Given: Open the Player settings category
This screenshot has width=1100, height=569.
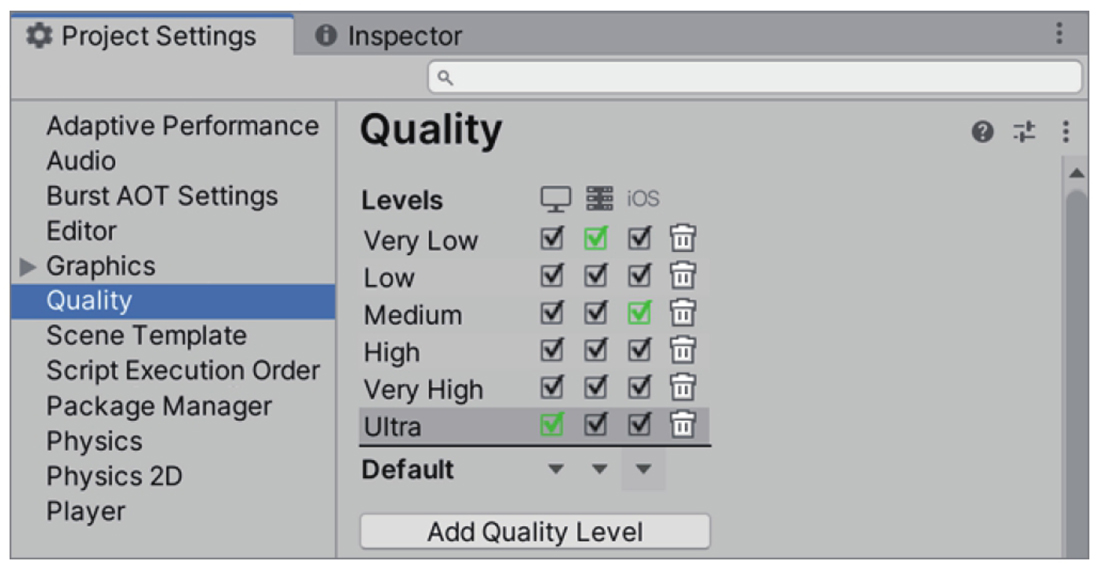Looking at the screenshot, I should click(x=86, y=511).
